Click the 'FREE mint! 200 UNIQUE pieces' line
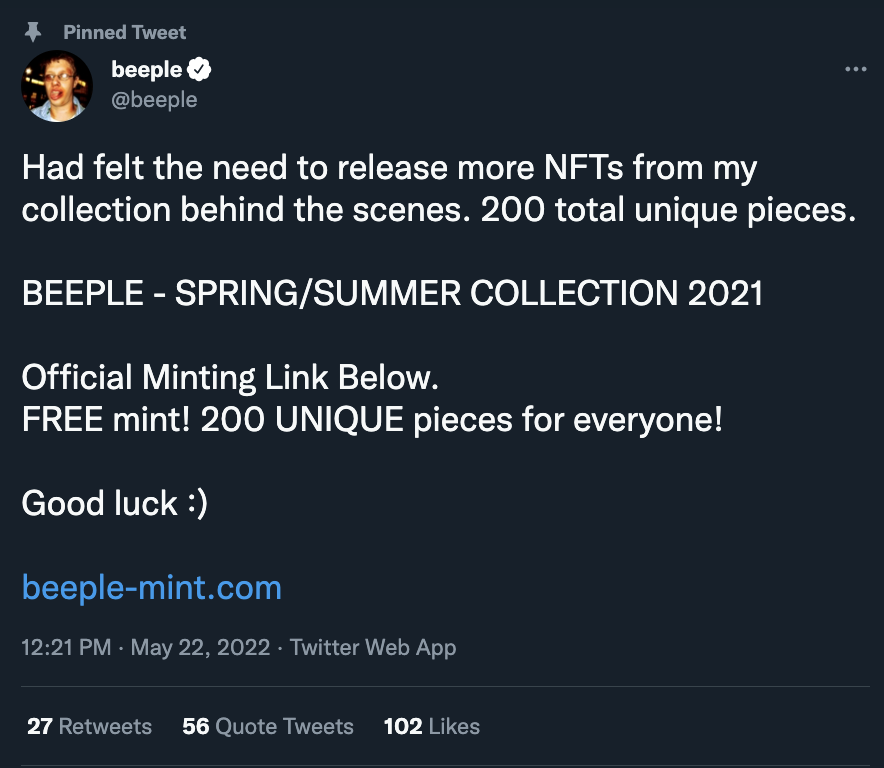This screenshot has height=768, width=884. pos(372,419)
